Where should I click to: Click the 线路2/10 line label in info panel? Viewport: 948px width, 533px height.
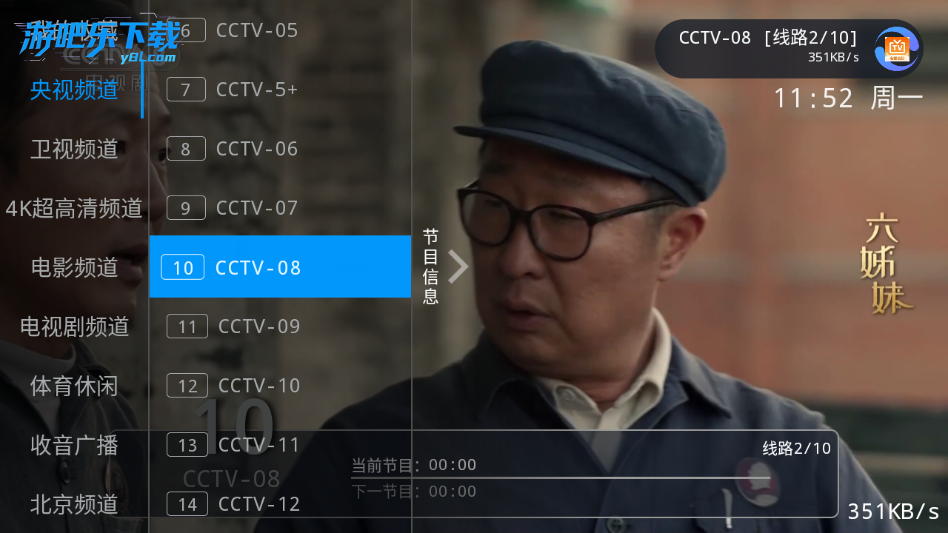click(x=796, y=448)
